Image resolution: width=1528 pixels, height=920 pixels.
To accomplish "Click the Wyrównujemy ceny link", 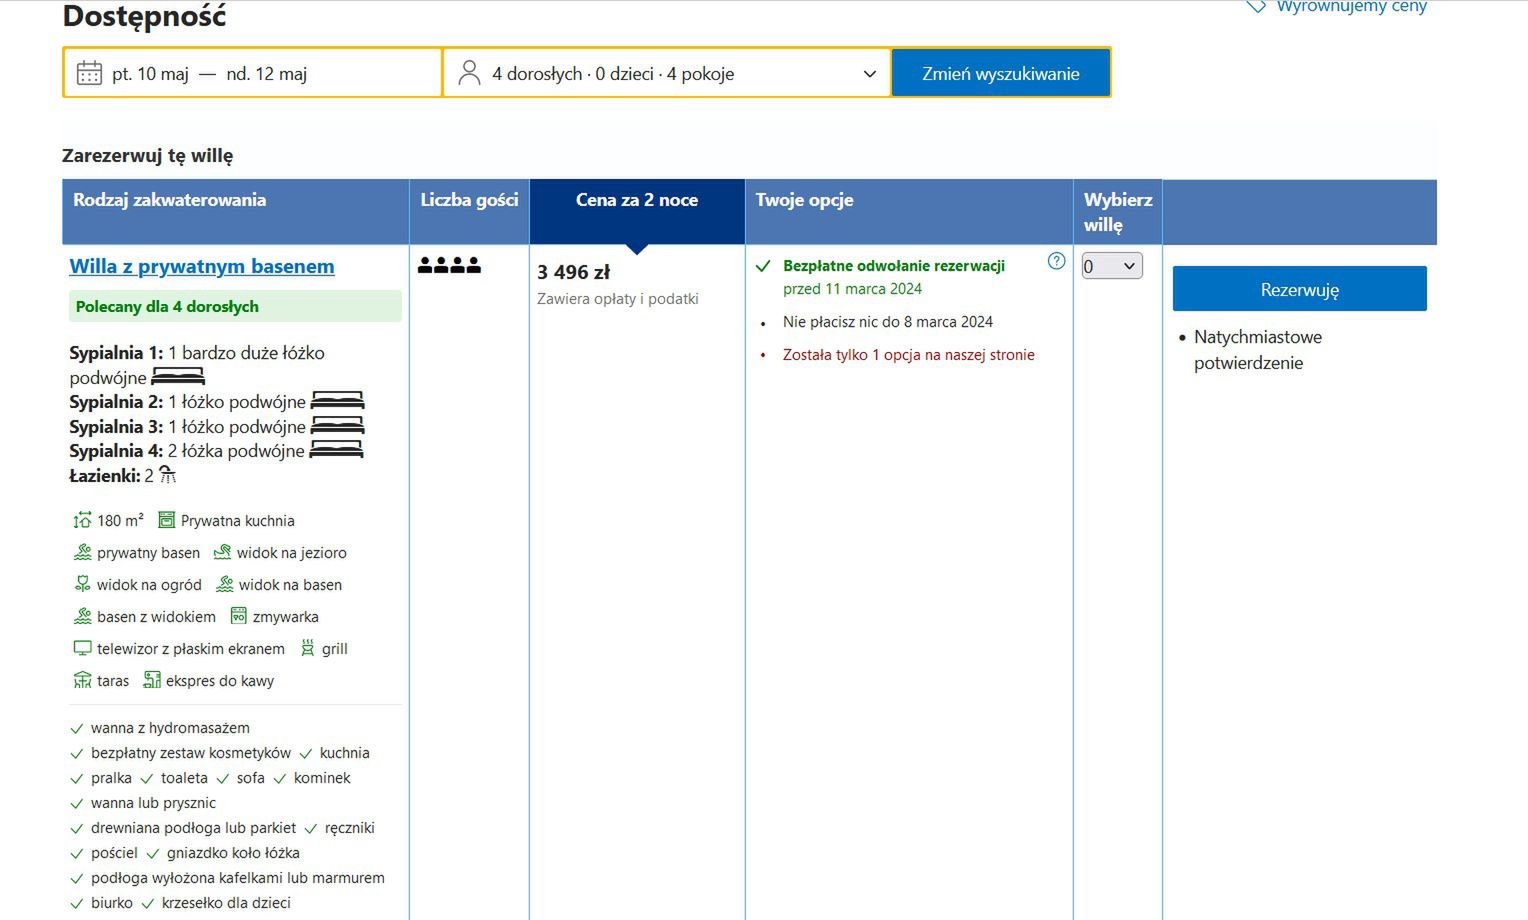I will (x=1351, y=6).
